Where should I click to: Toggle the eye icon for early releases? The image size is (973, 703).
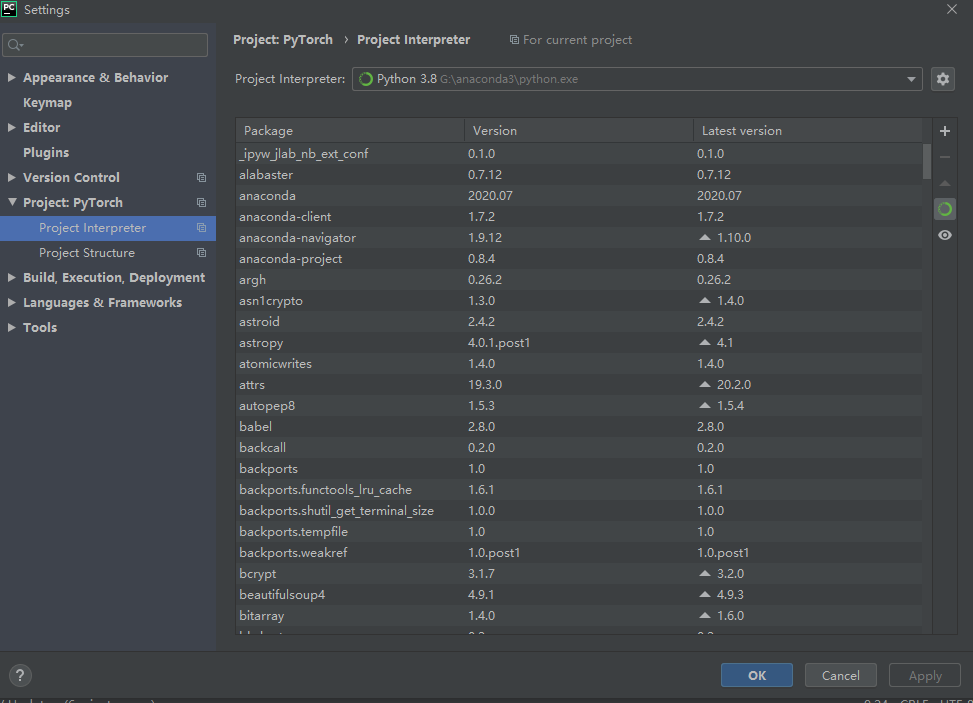point(944,235)
